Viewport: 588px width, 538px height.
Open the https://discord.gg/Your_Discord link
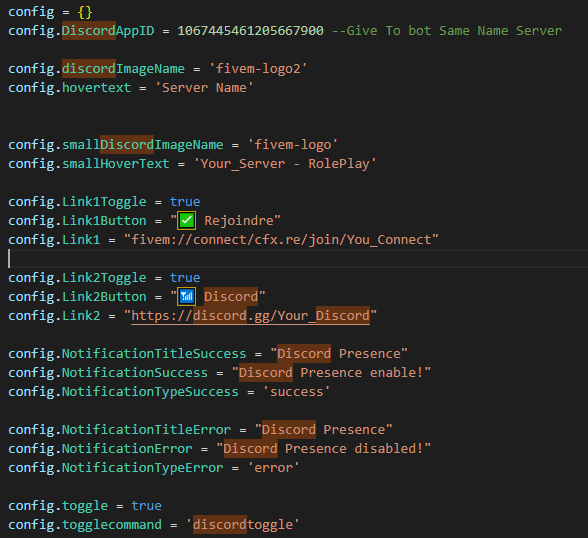tap(250, 316)
